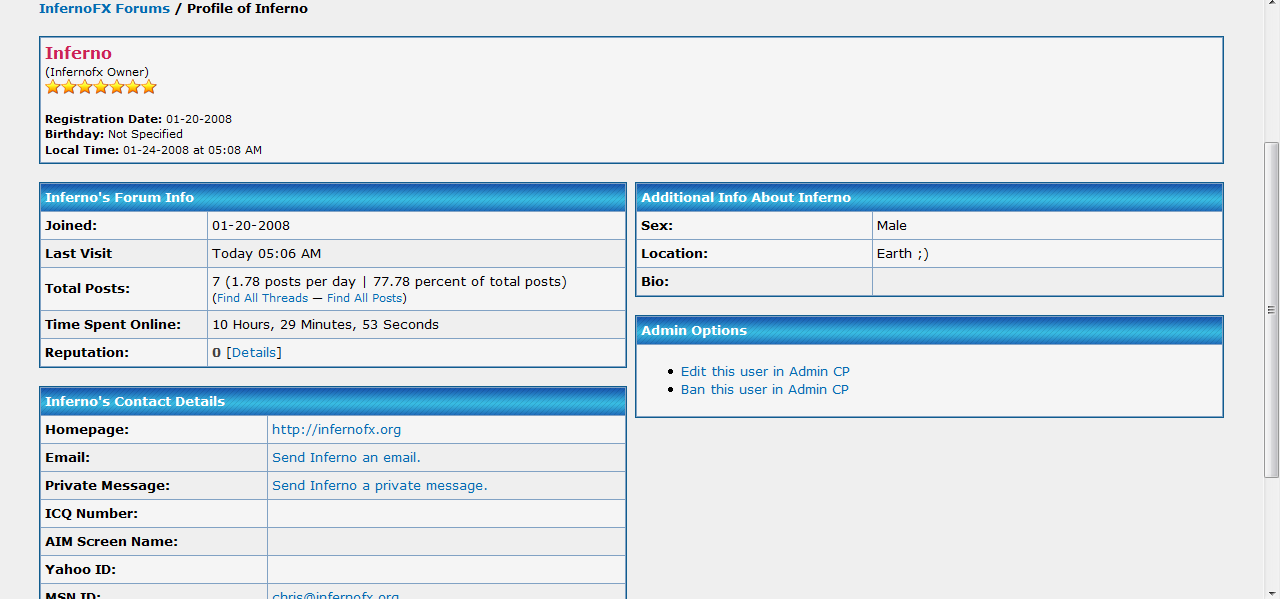Image resolution: width=1280 pixels, height=599 pixels.
Task: Click the Local Time 01-24-2008 at 05:08 AM text
Action: pyautogui.click(x=192, y=150)
